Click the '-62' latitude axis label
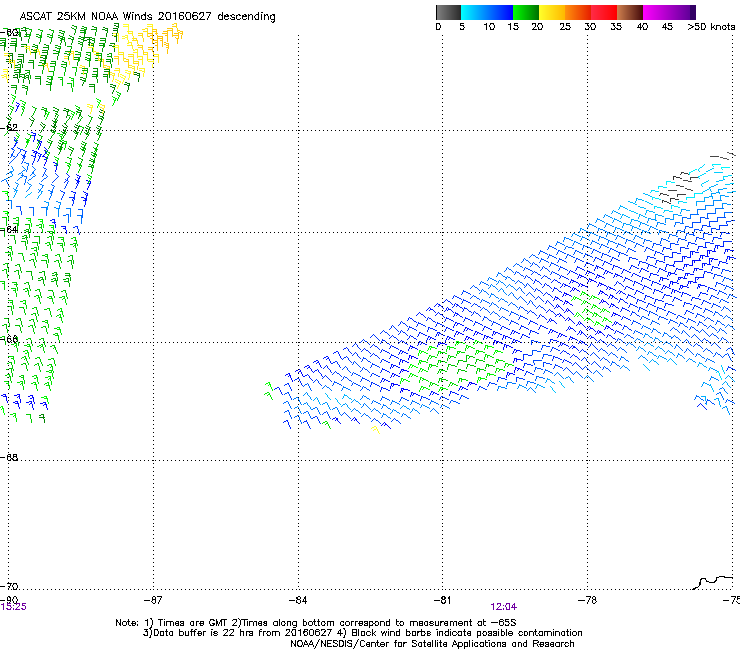The width and height of the screenshot is (740, 650). pyautogui.click(x=9, y=128)
